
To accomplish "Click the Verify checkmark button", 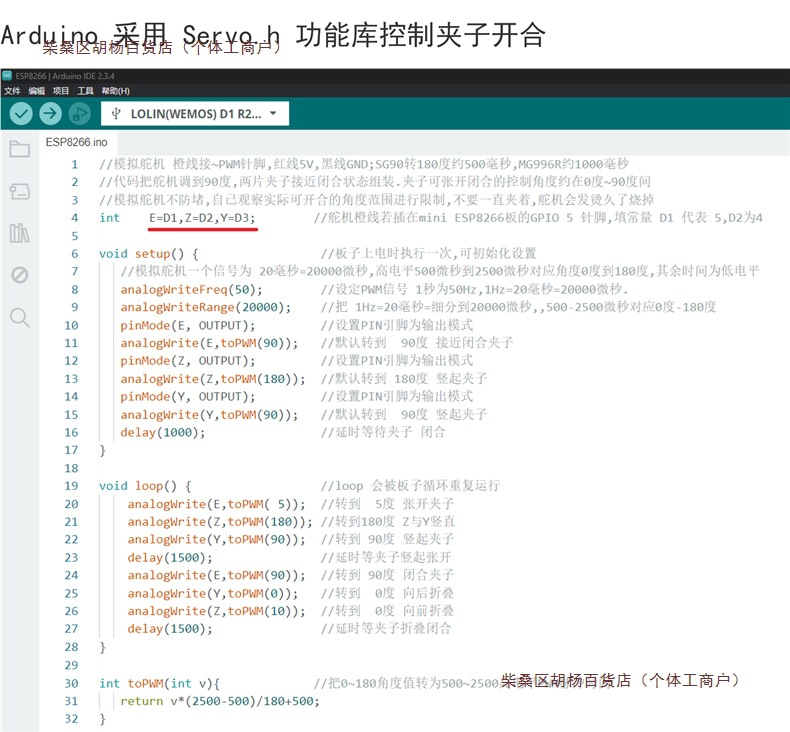I will click(21, 114).
